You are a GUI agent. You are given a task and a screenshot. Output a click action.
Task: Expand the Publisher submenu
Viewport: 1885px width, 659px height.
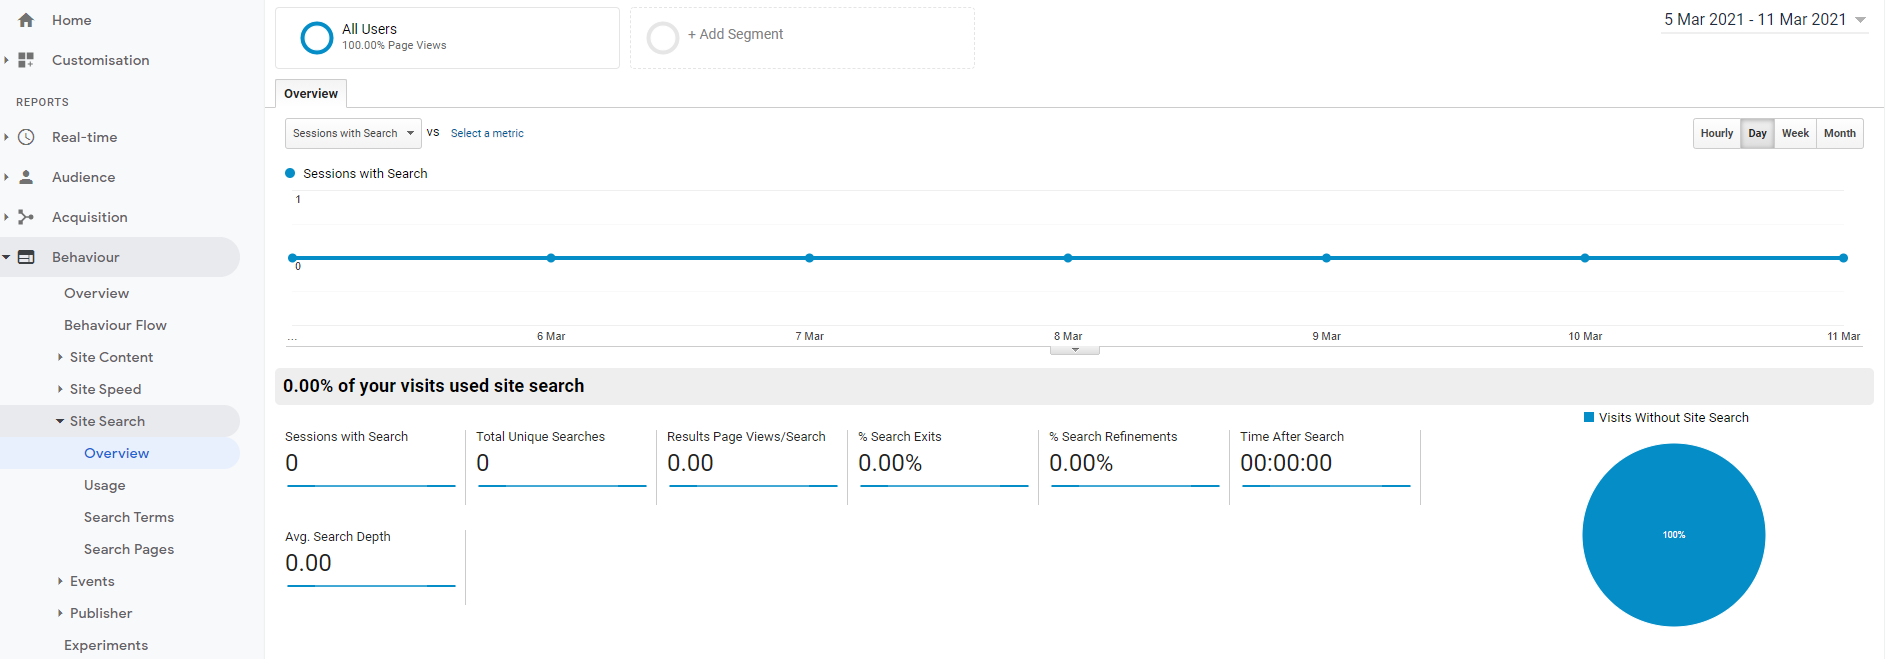click(x=60, y=613)
